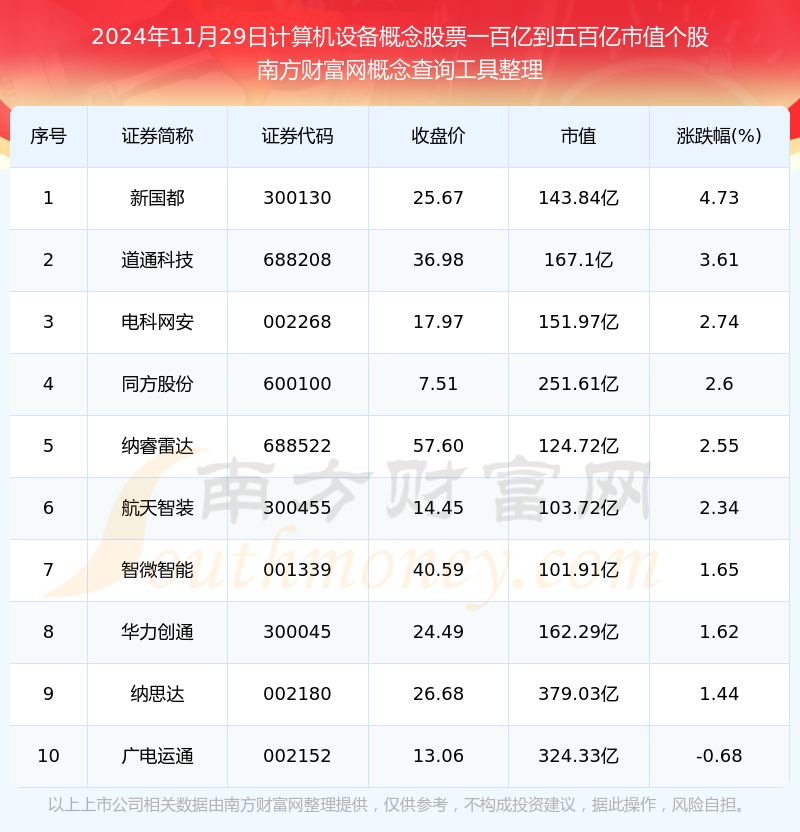Select stock name 道通科技
The height and width of the screenshot is (832, 800).
157,260
